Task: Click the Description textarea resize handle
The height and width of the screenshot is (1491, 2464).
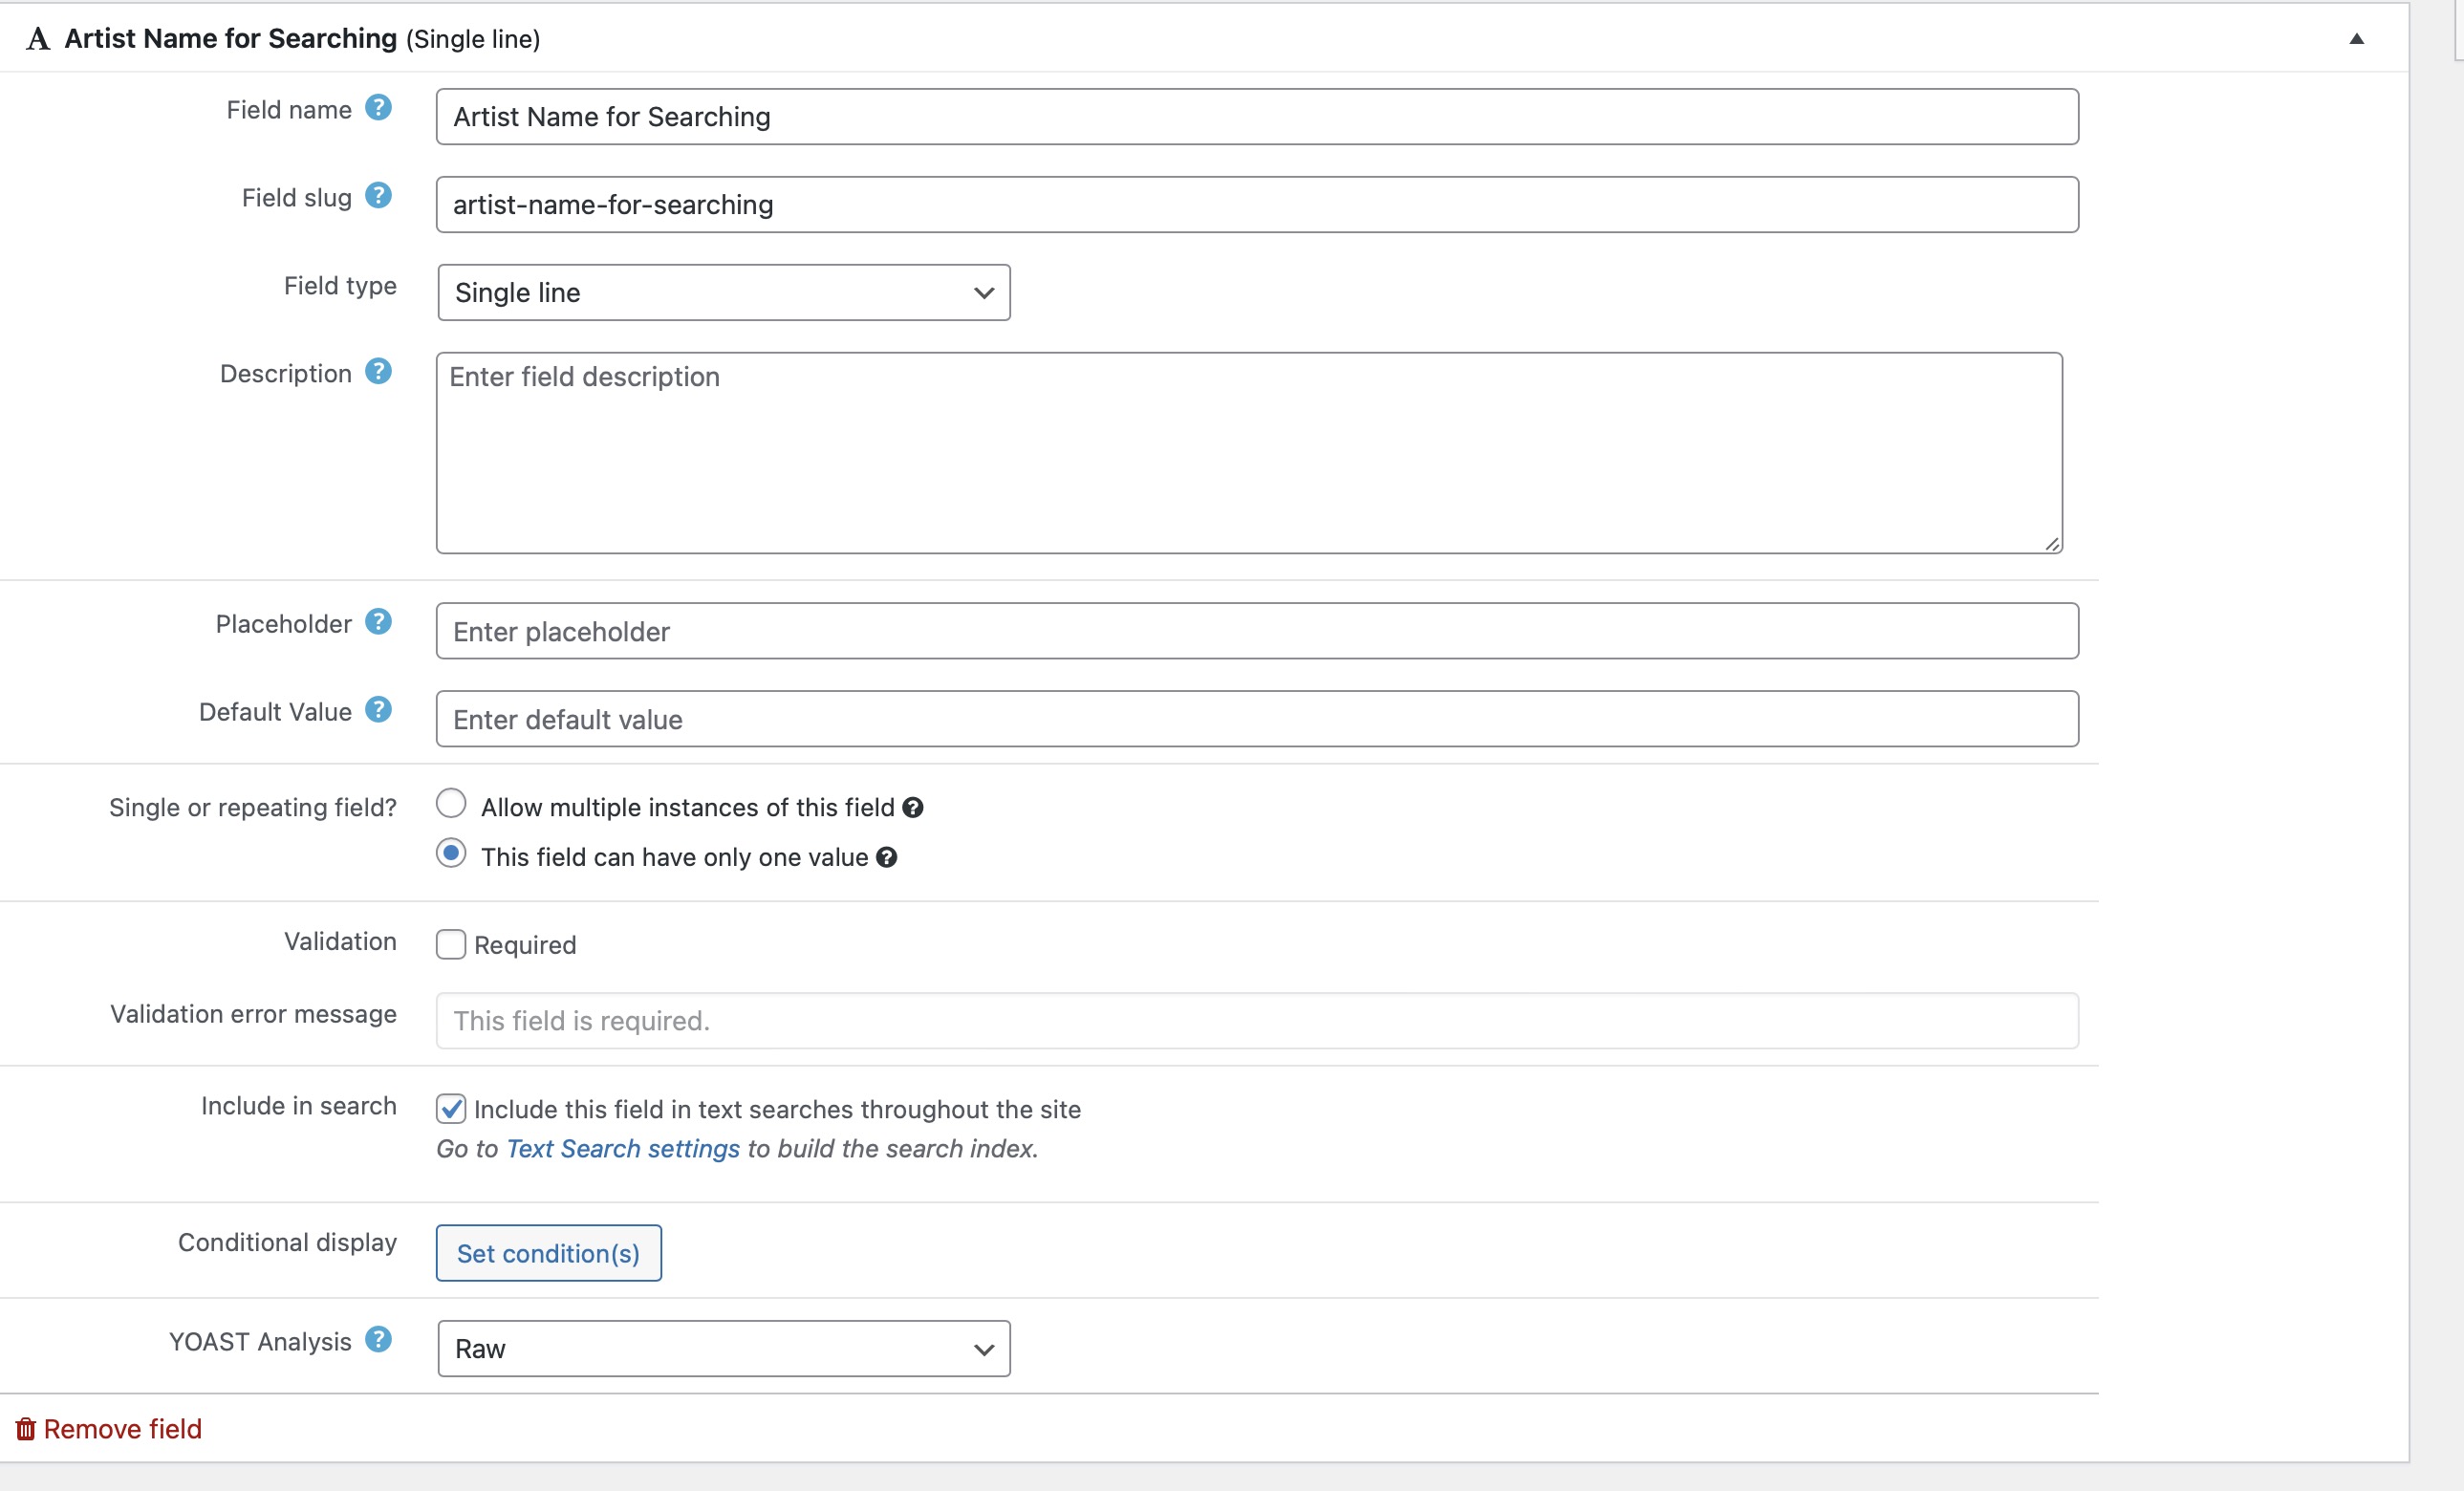Action: pyautogui.click(x=2053, y=544)
